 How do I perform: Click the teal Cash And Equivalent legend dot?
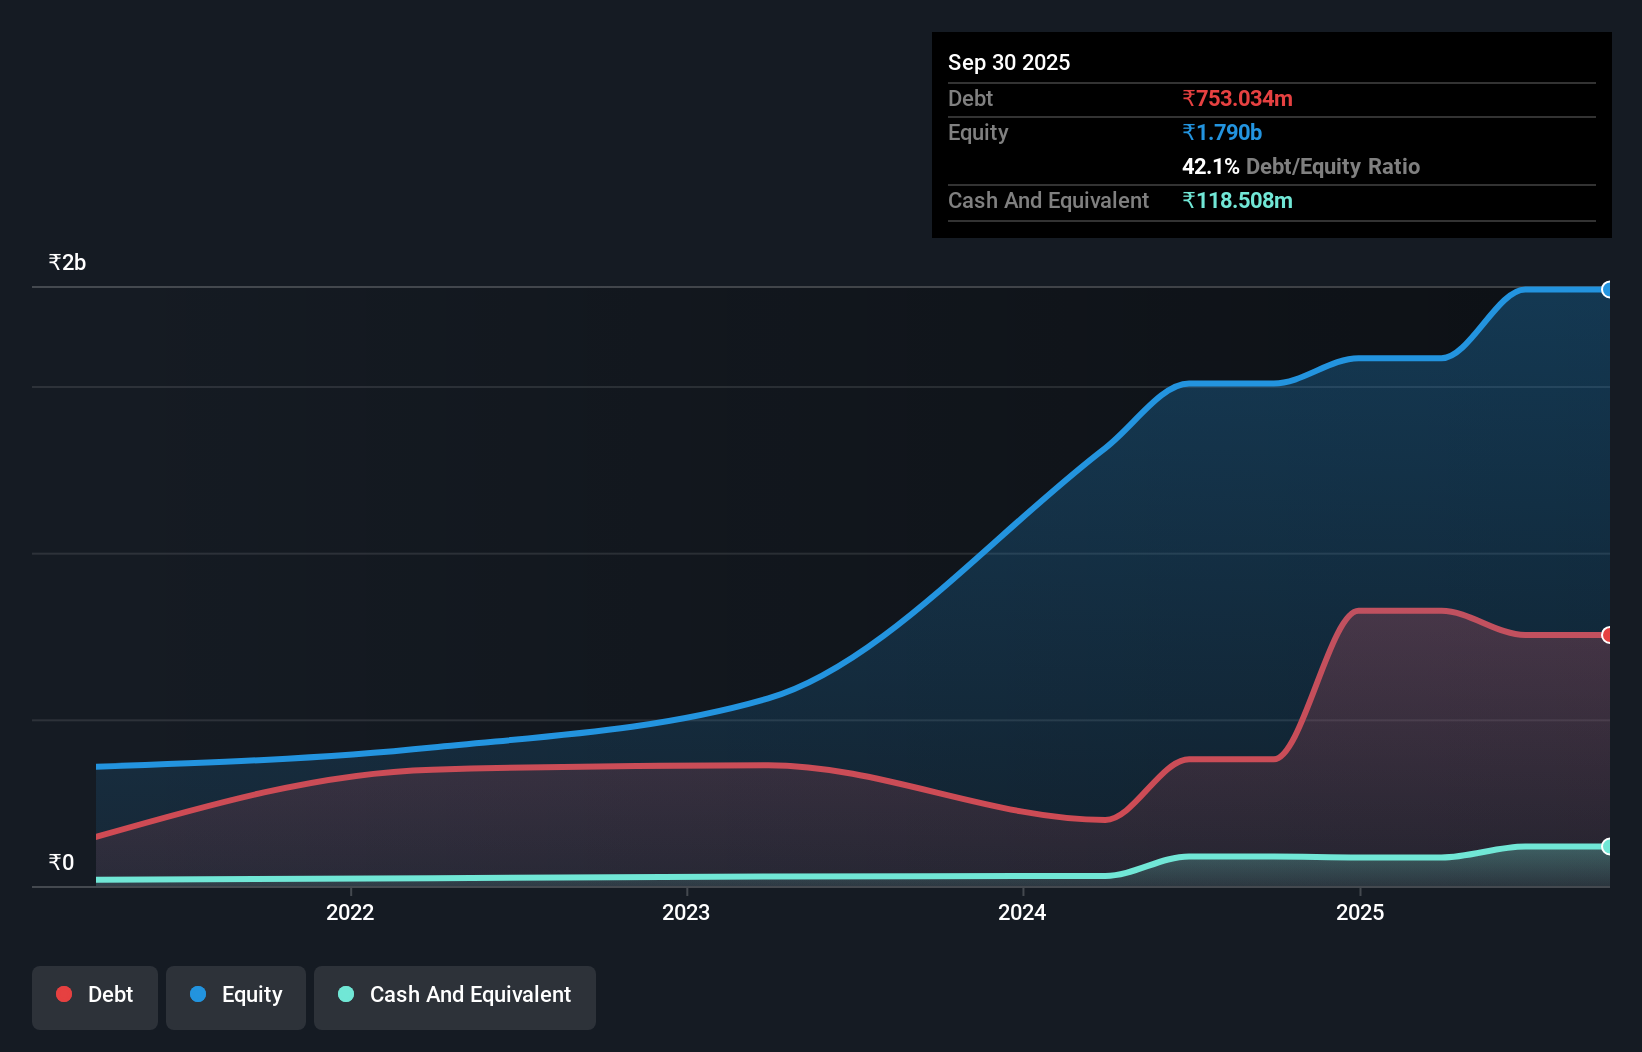[345, 994]
